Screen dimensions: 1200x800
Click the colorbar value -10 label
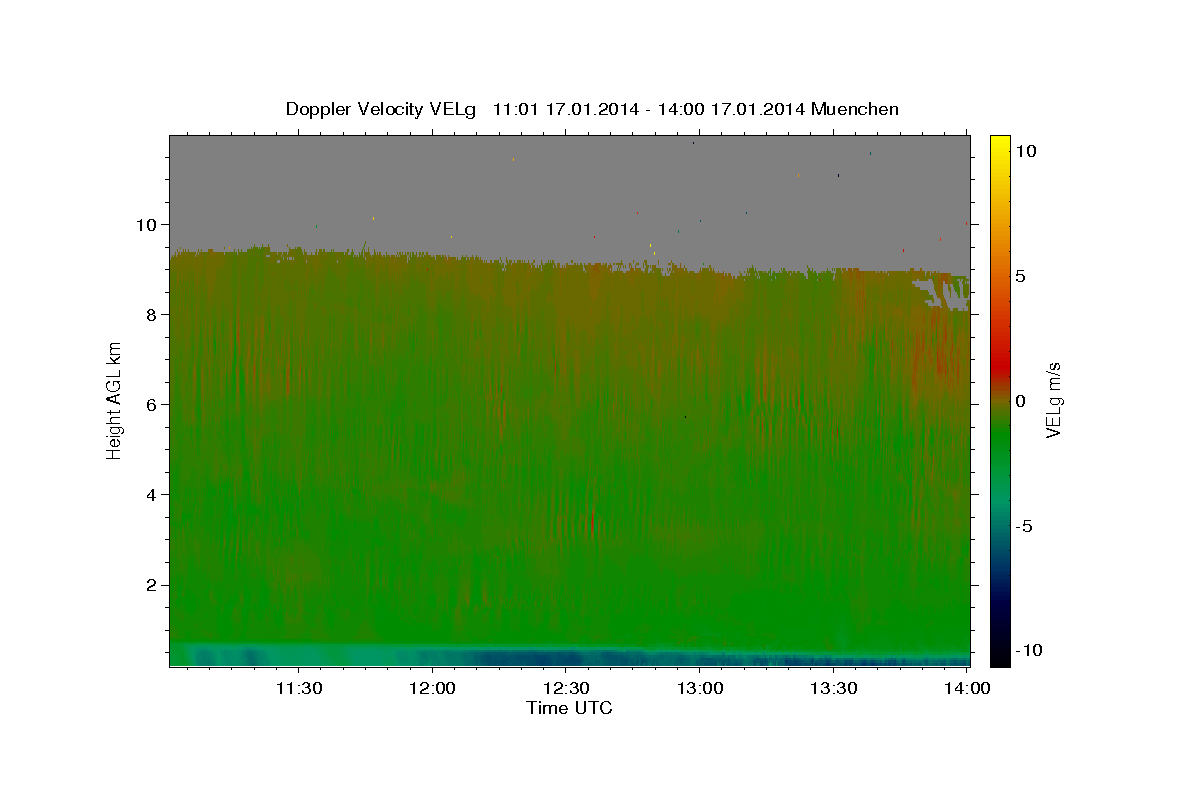click(1028, 650)
